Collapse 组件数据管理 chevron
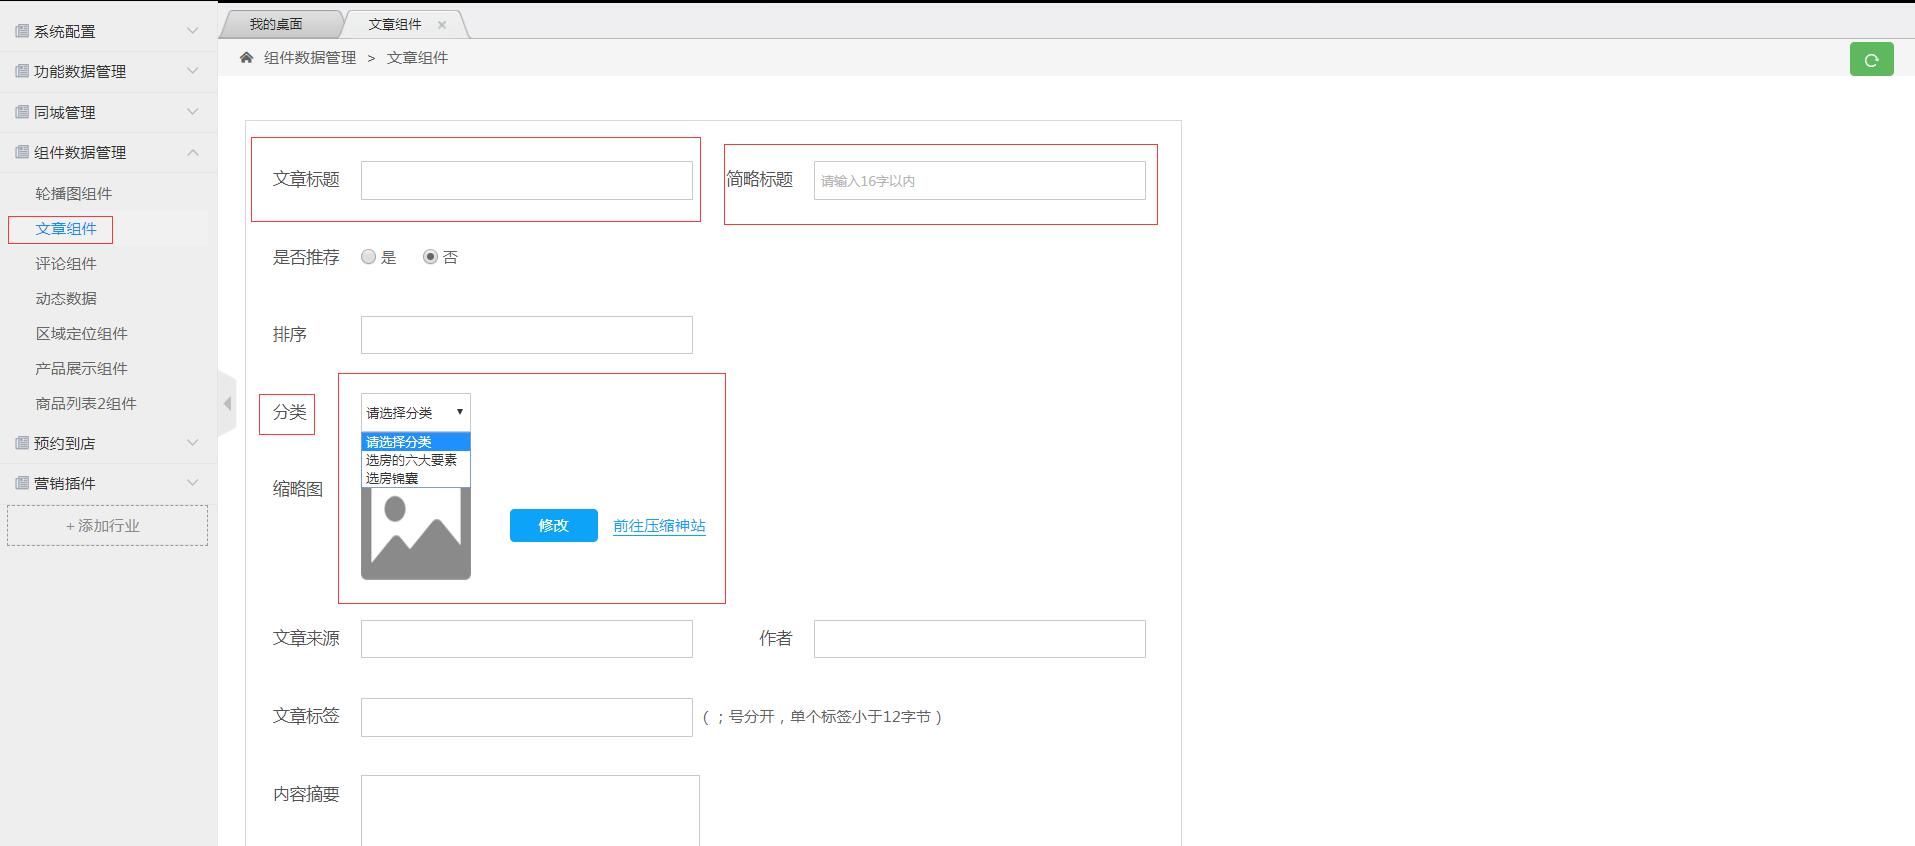 click(193, 152)
